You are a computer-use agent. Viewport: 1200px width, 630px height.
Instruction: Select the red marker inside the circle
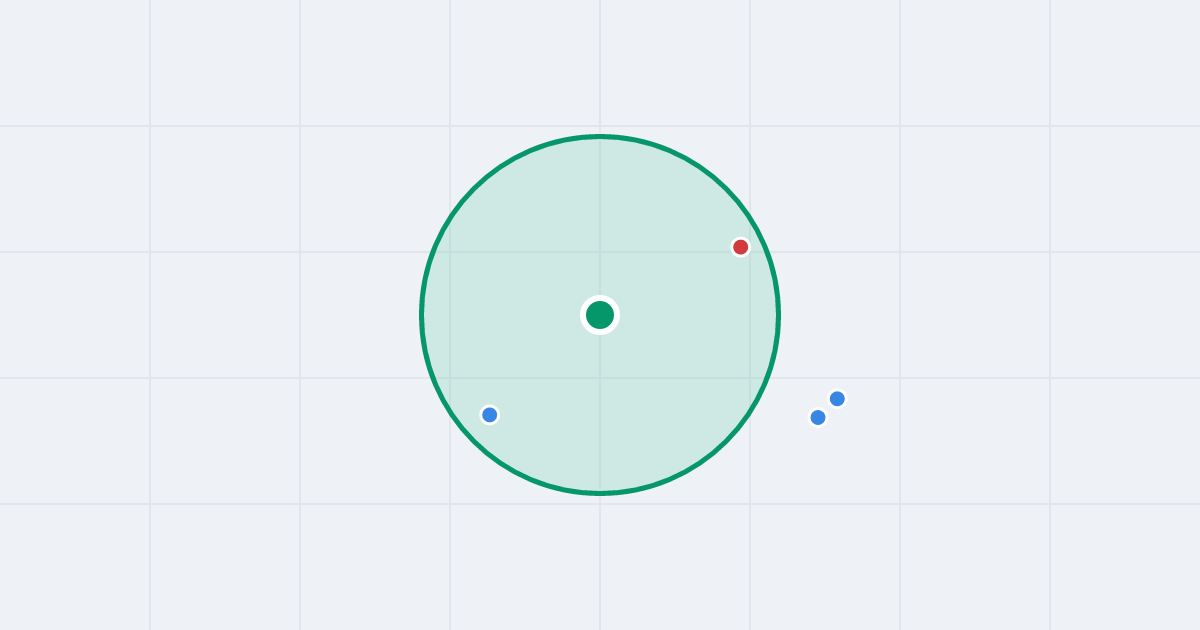(x=740, y=247)
